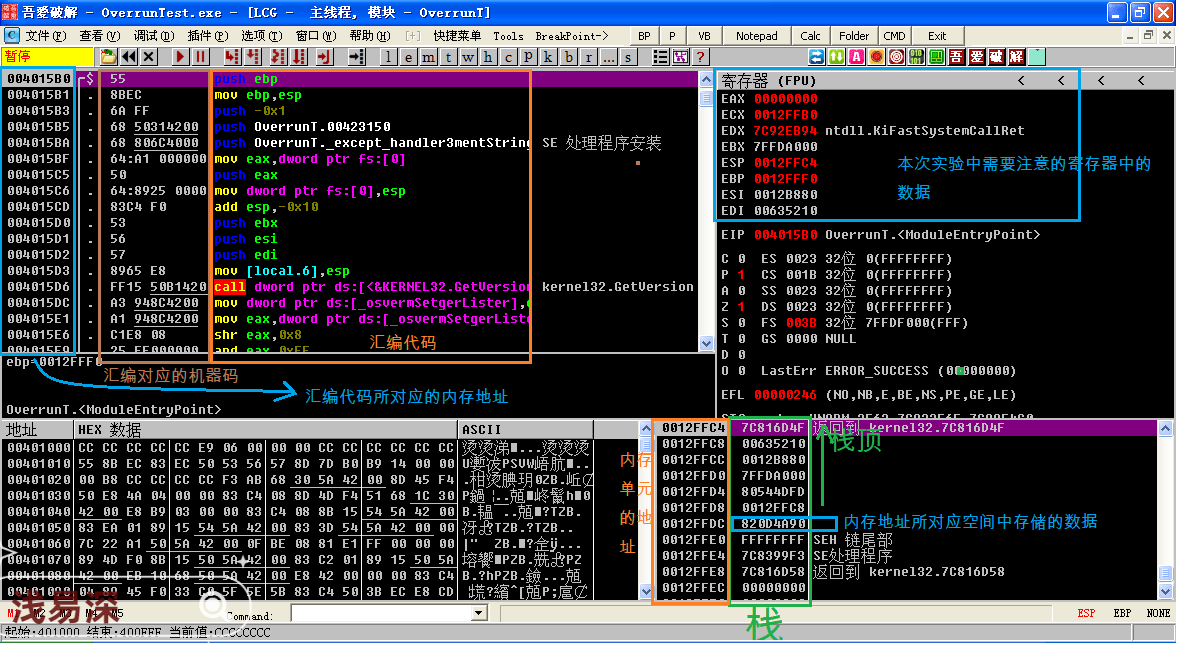Show the log window via the 'l' button

click(x=388, y=56)
